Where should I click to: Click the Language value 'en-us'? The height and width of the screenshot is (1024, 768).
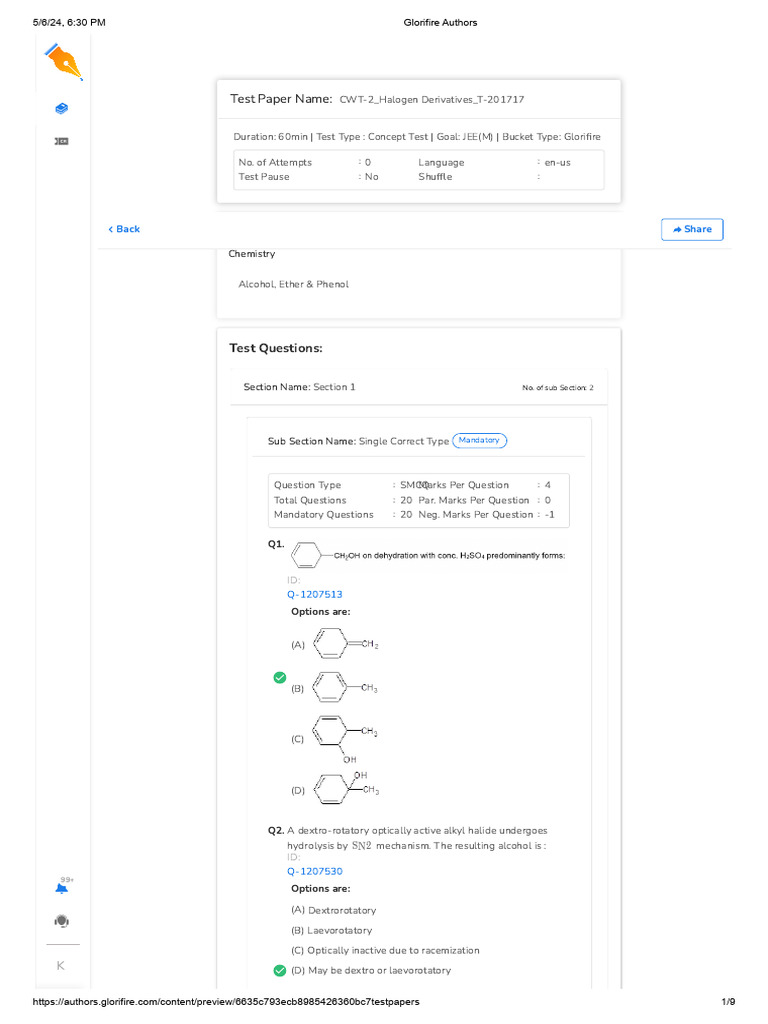click(x=558, y=163)
